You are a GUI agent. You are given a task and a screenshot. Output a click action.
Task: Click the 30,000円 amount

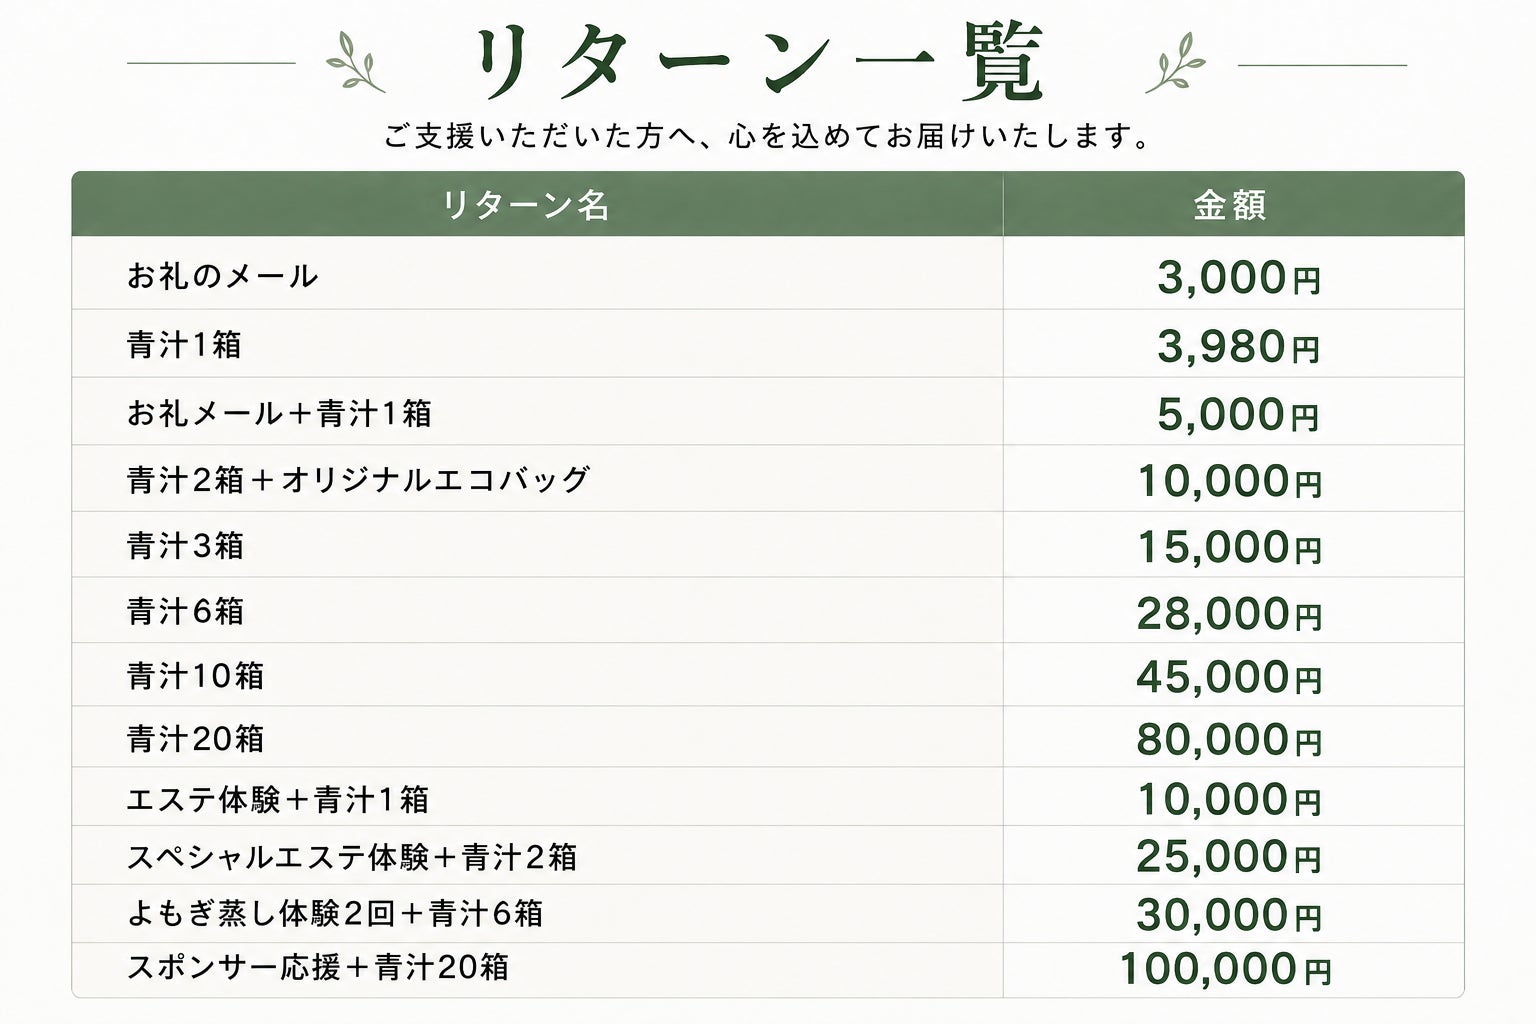tap(1230, 914)
